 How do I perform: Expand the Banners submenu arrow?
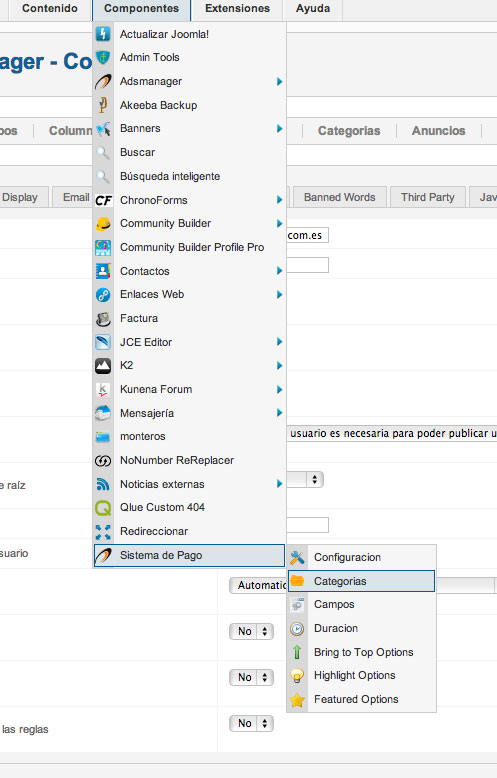[x=279, y=129]
